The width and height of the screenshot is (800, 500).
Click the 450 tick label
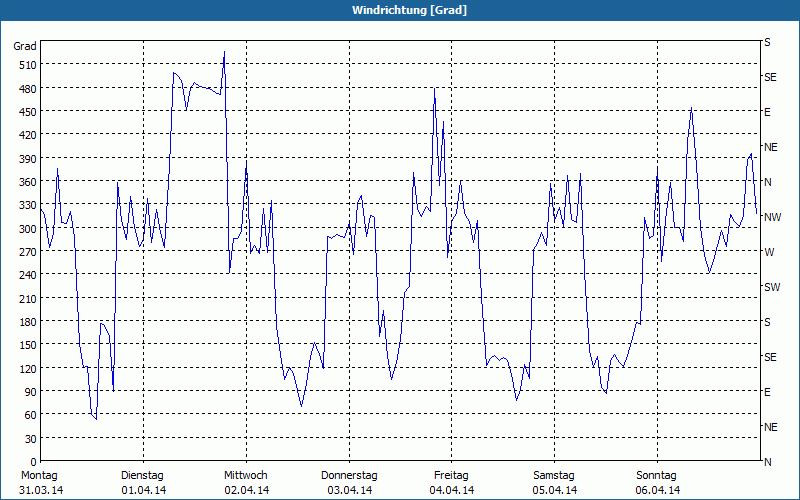[x=28, y=112]
